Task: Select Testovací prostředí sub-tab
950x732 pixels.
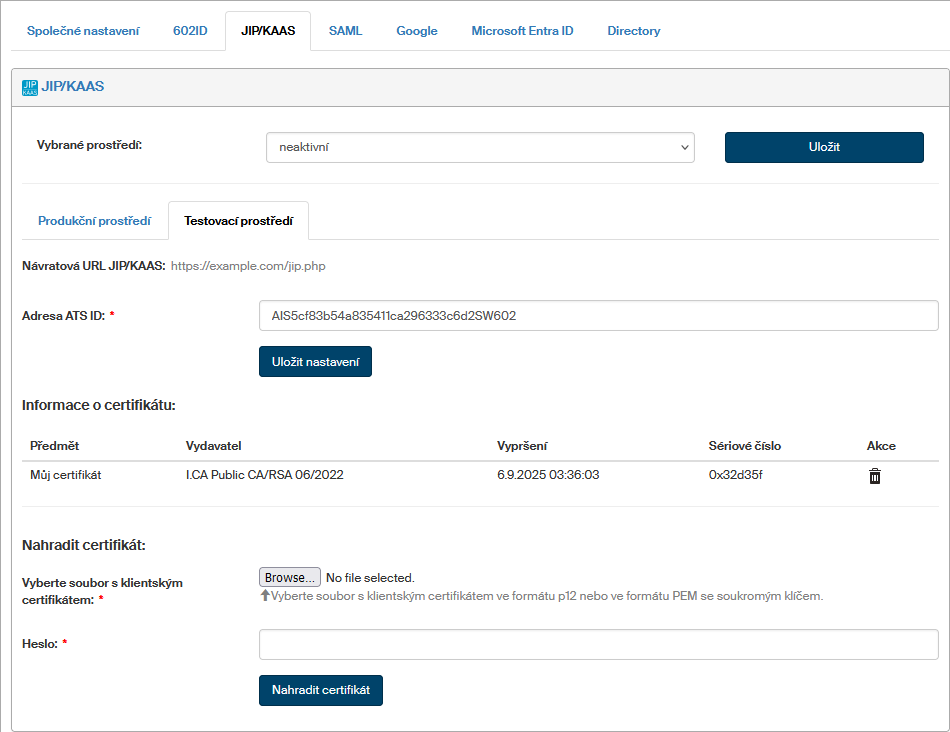Action: 238,221
